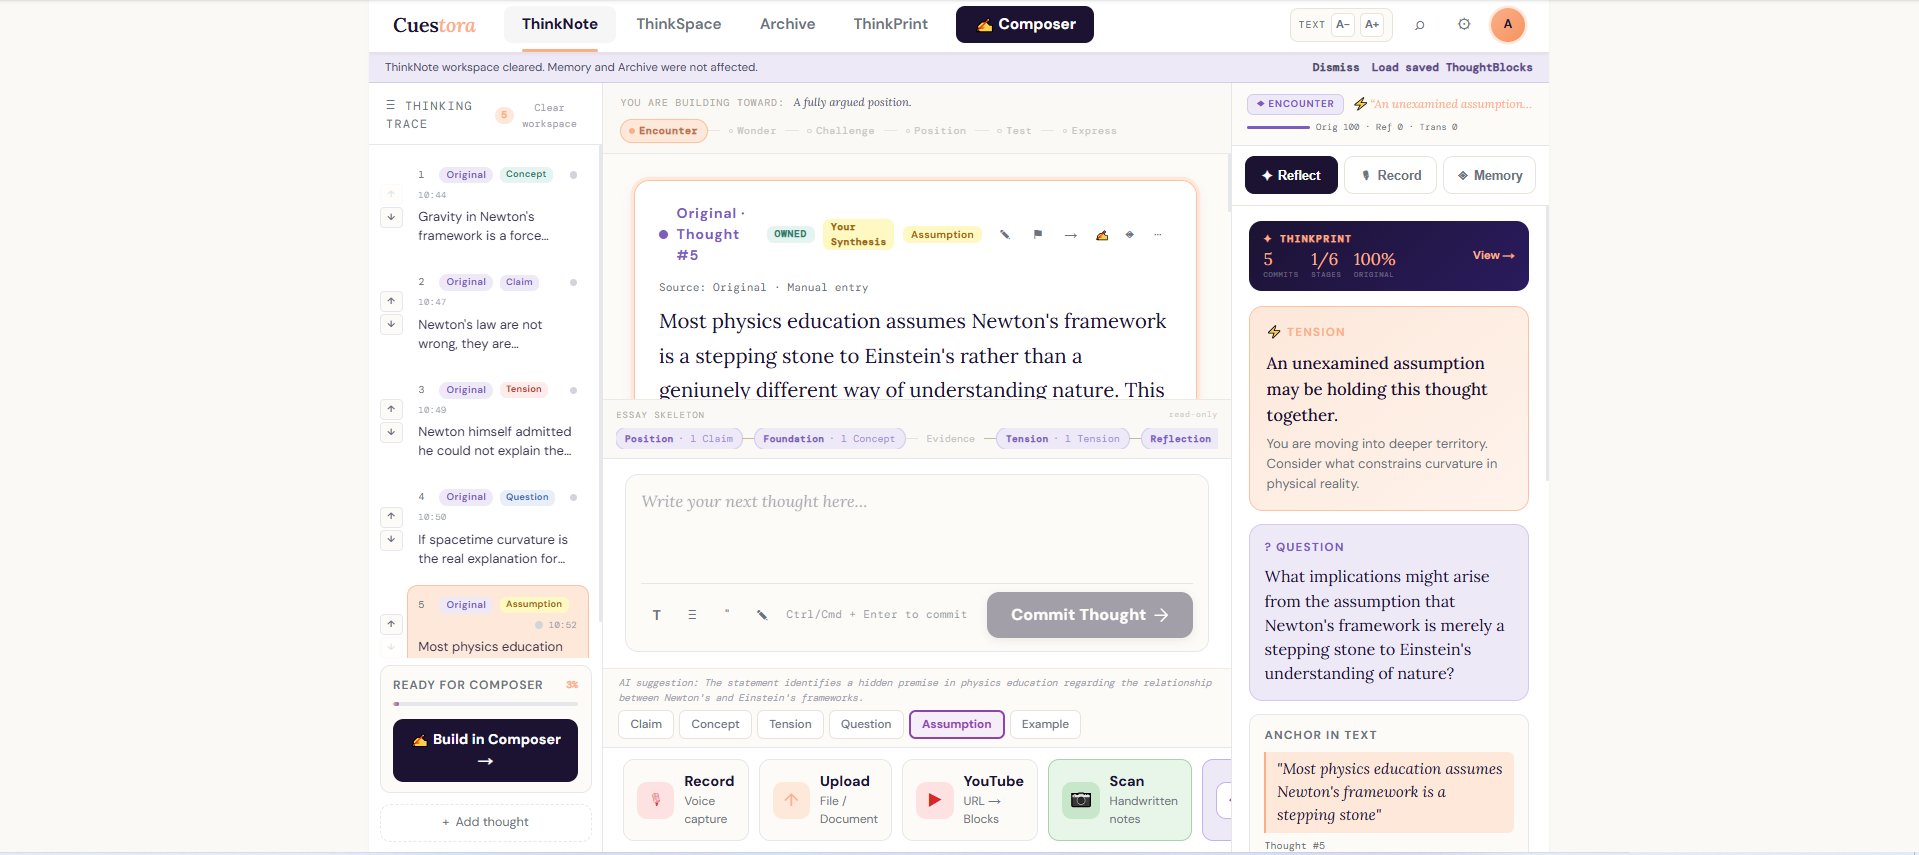Image resolution: width=1919 pixels, height=855 pixels.
Task: Move thought 3 up with arrow
Action: 391,408
